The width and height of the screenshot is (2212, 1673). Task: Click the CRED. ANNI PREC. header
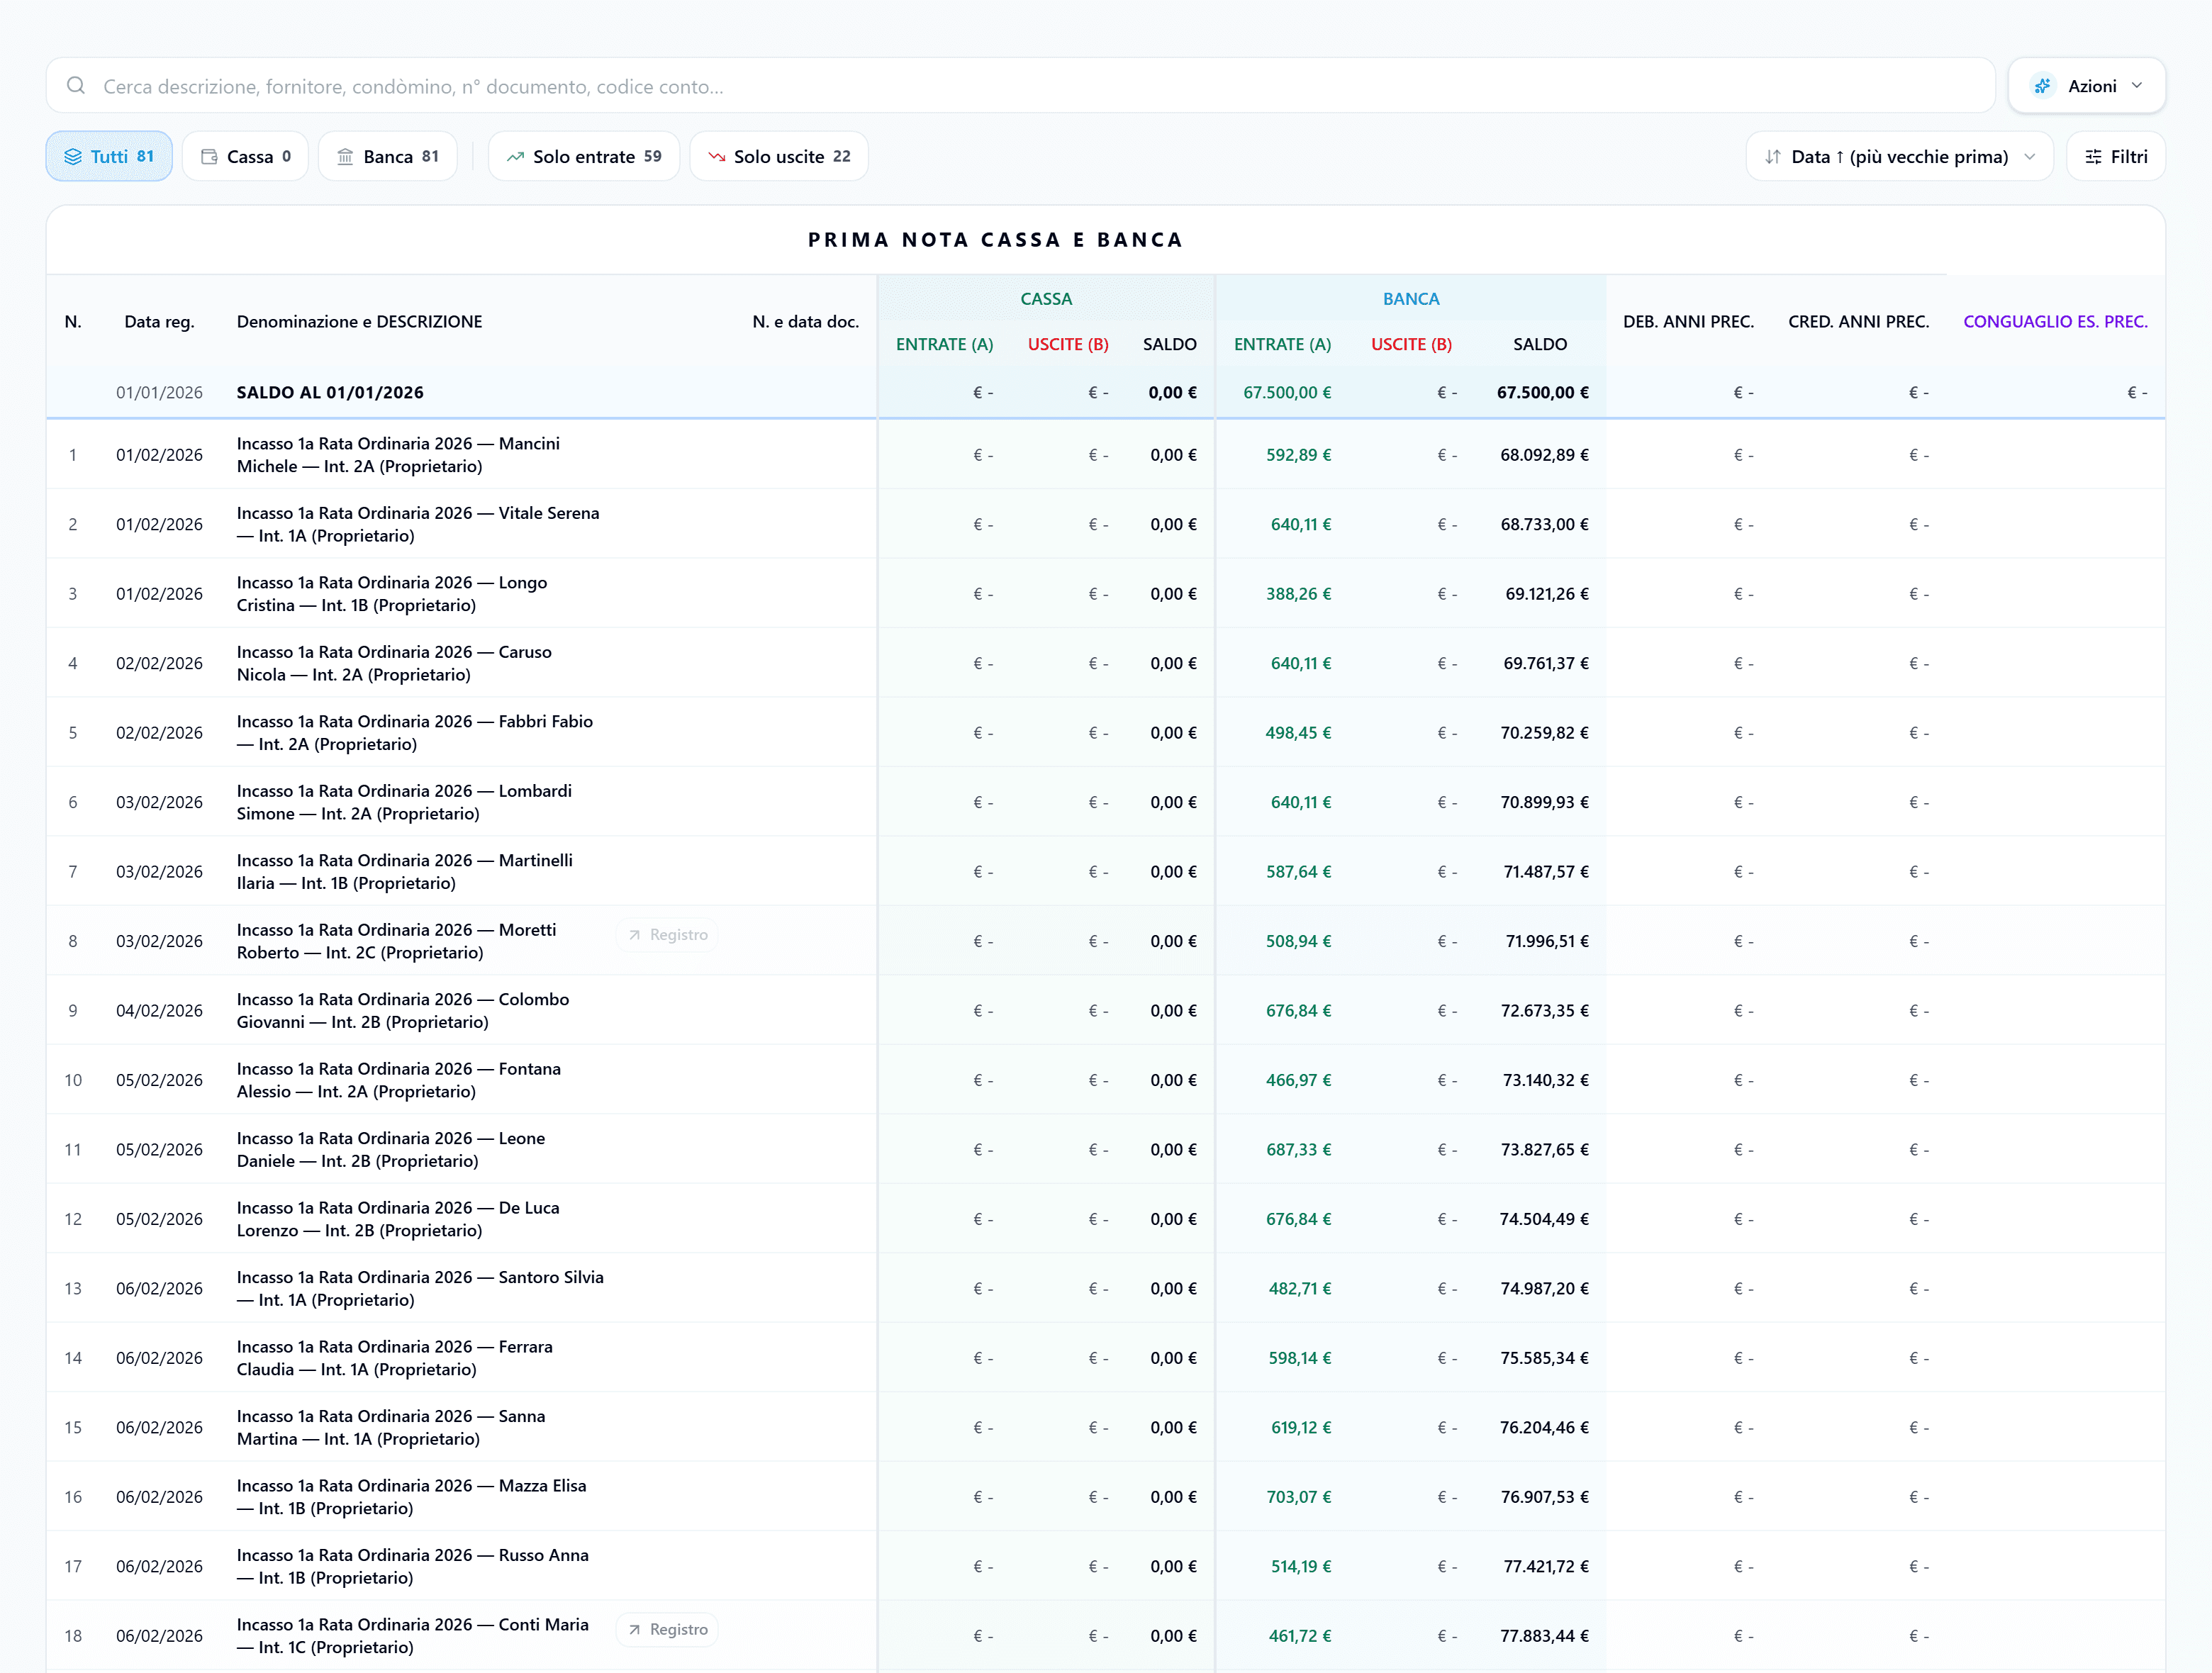(1858, 321)
